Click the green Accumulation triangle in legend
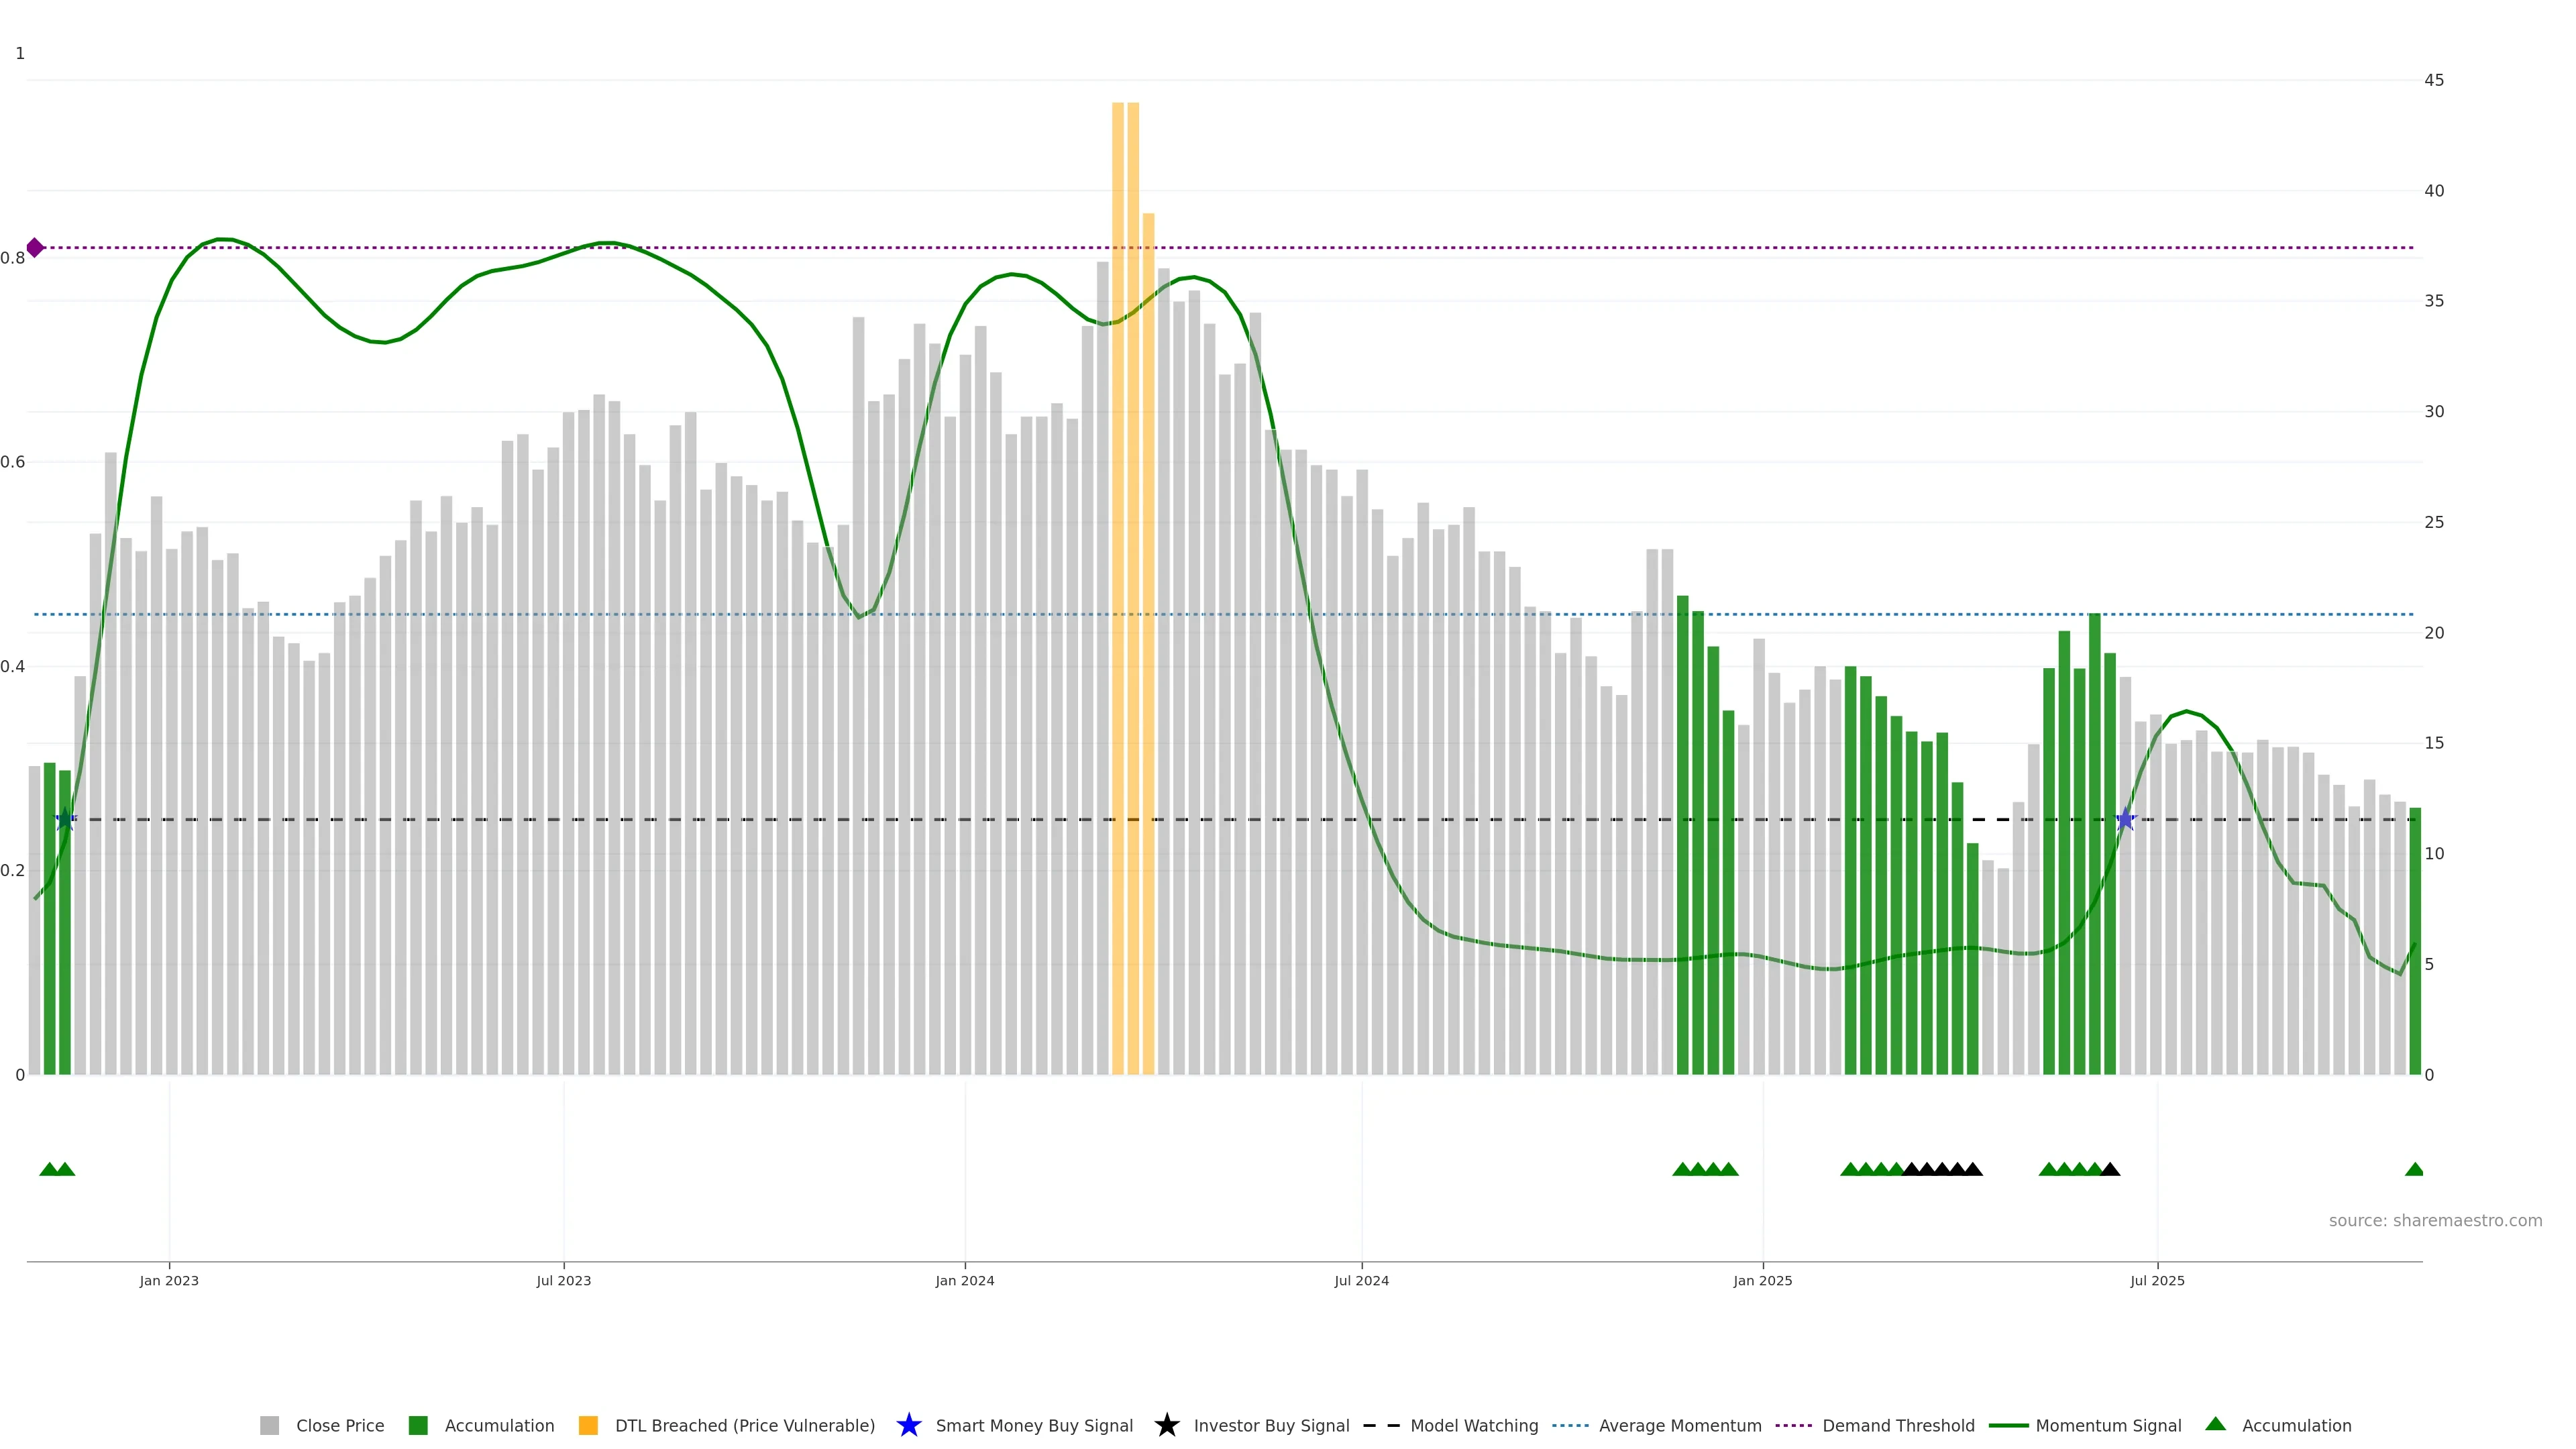 tap(2215, 1424)
